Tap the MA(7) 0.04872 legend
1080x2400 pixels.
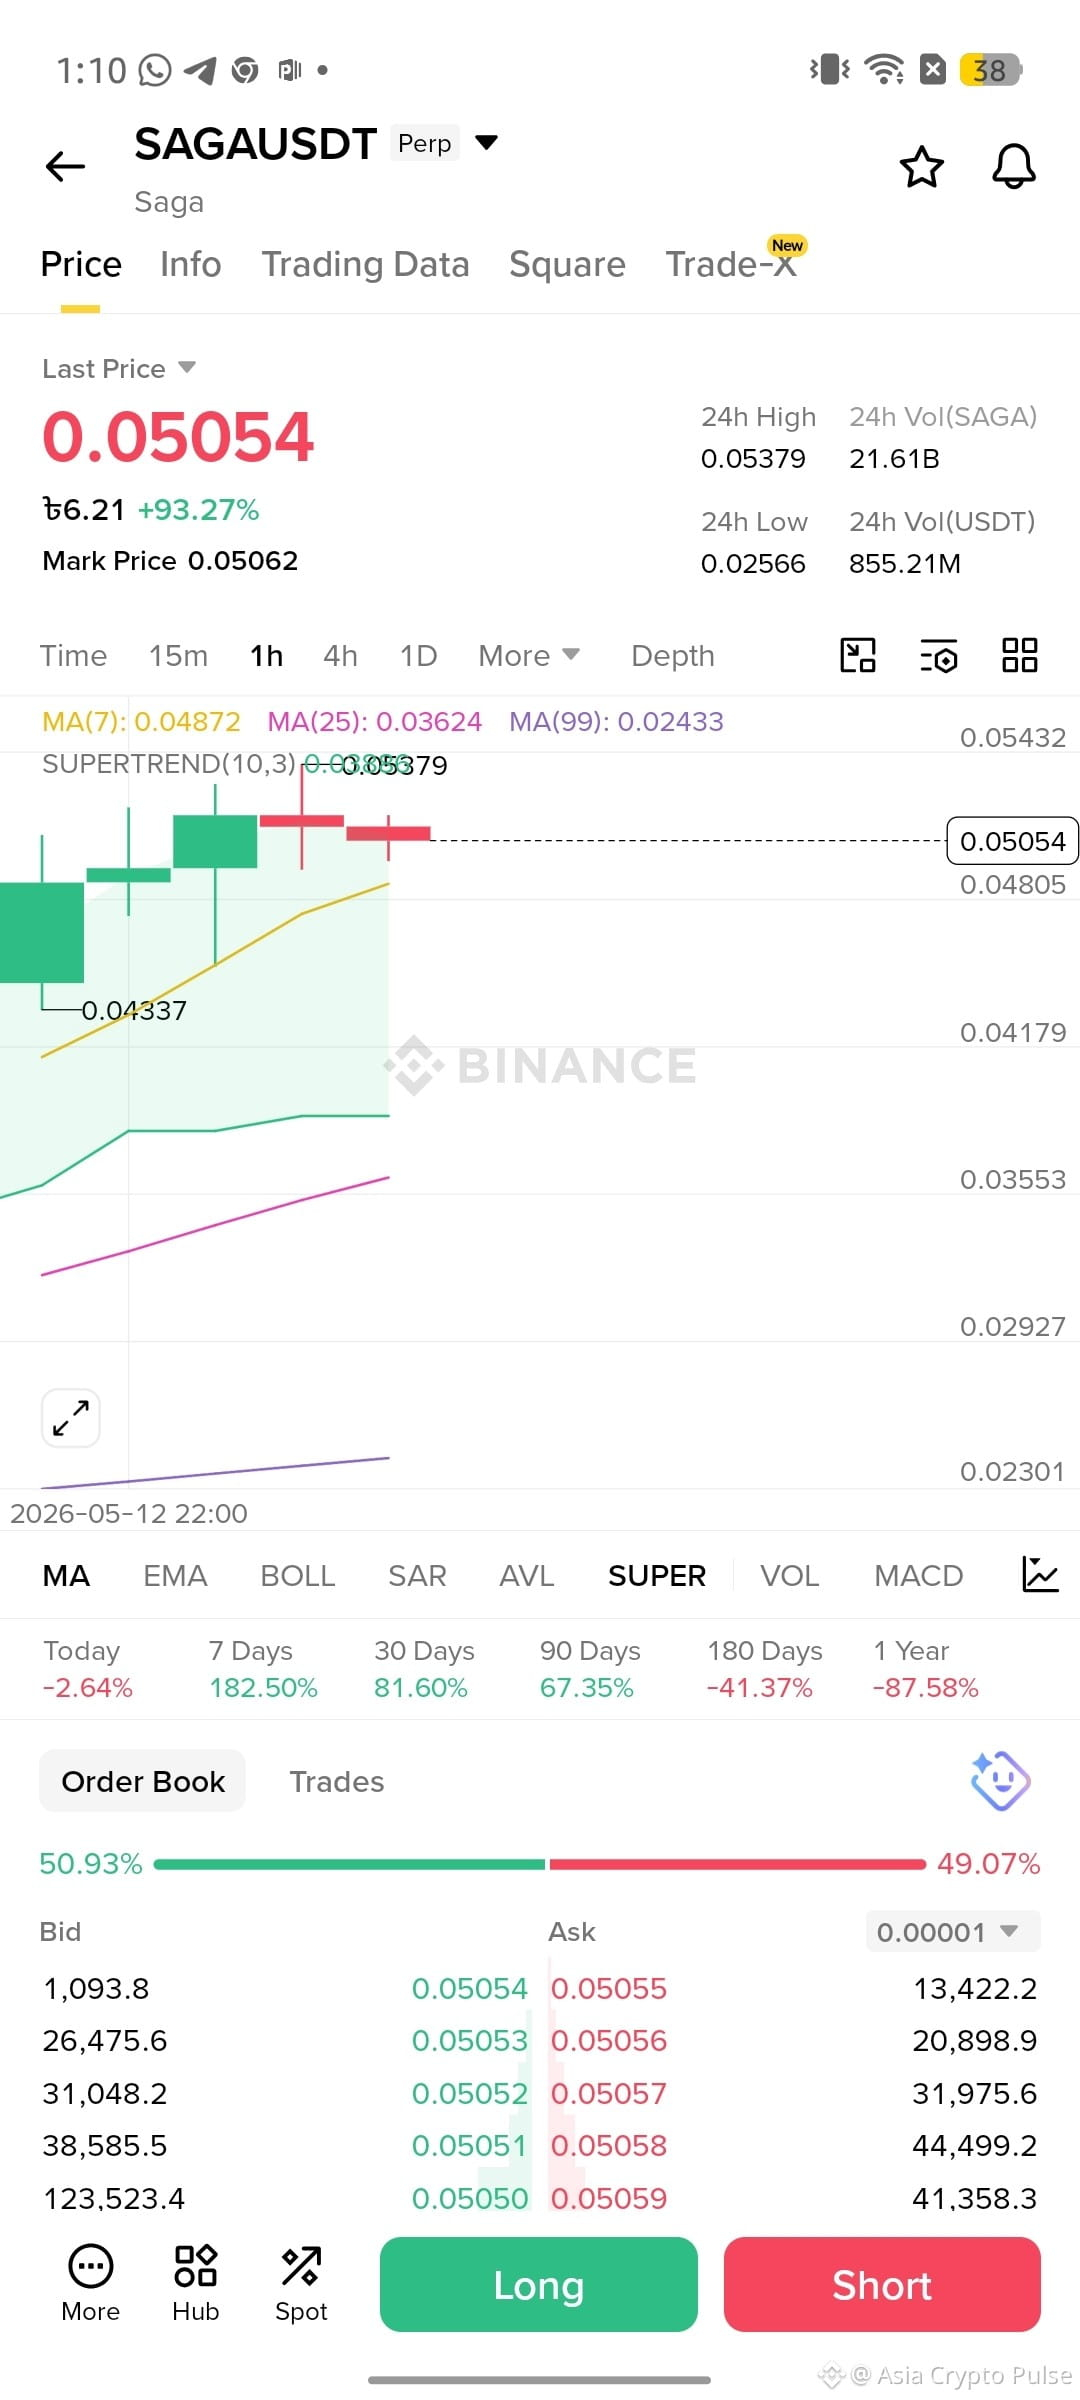[141, 721]
